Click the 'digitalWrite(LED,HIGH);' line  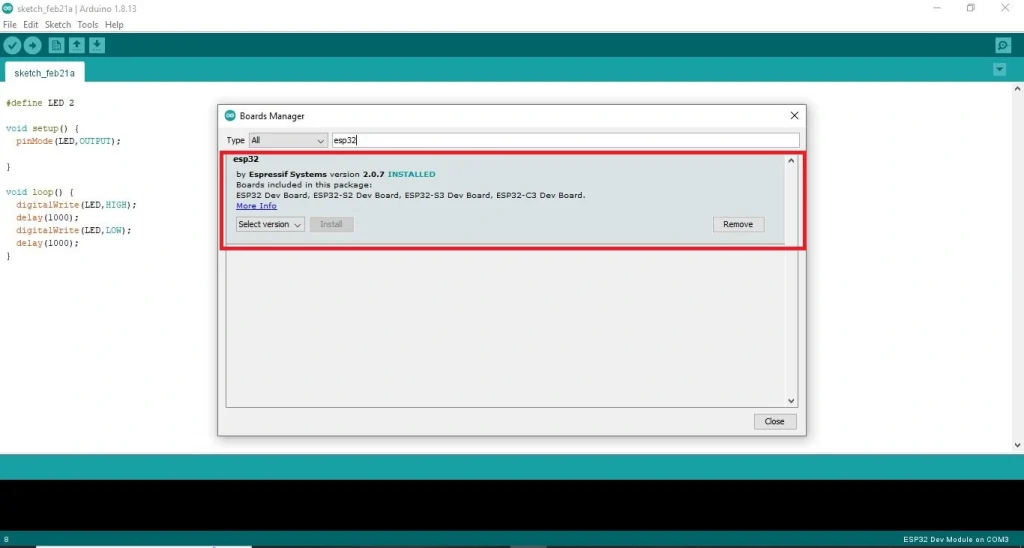[76, 205]
